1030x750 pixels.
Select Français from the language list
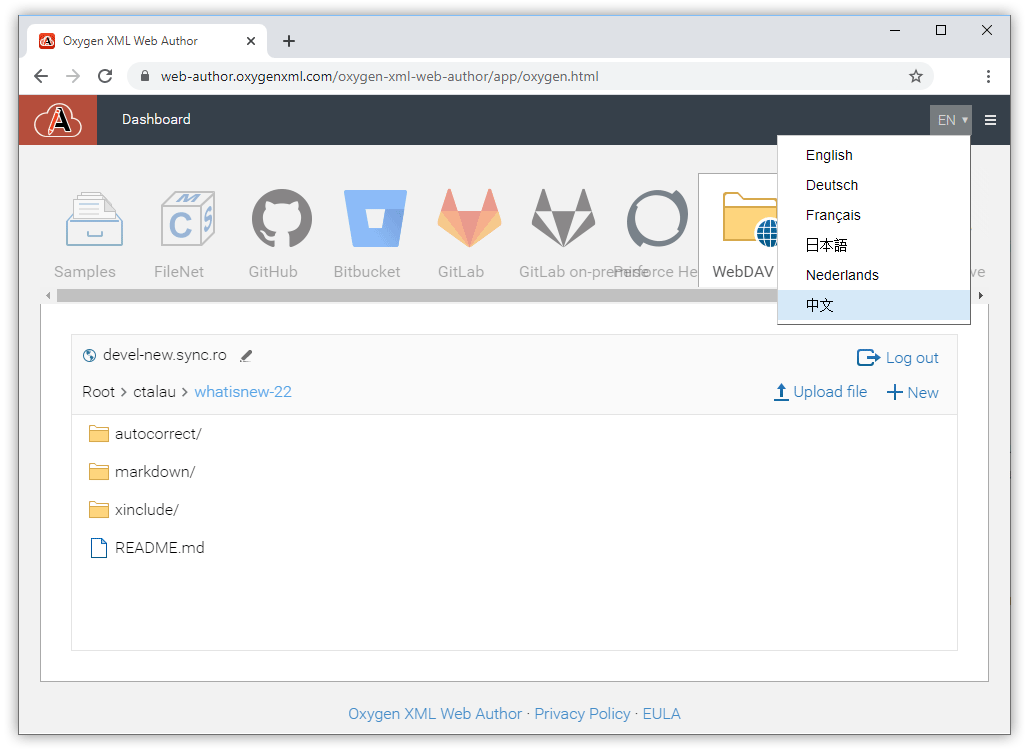(x=874, y=215)
